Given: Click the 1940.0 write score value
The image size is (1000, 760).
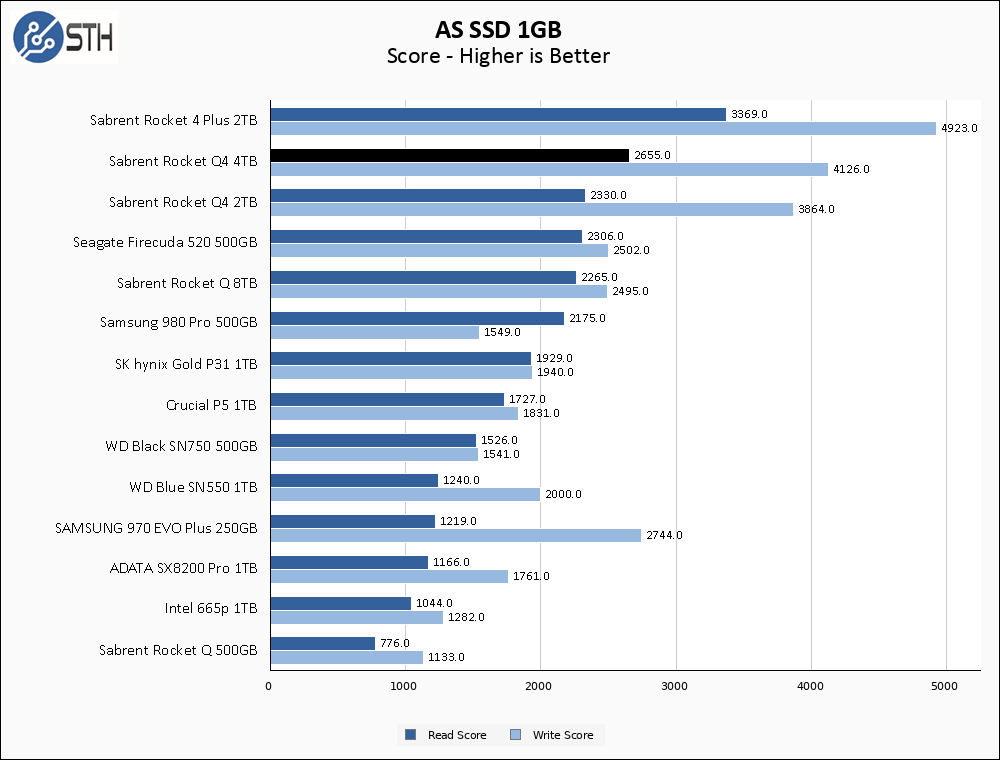Looking at the screenshot, I should point(555,372).
